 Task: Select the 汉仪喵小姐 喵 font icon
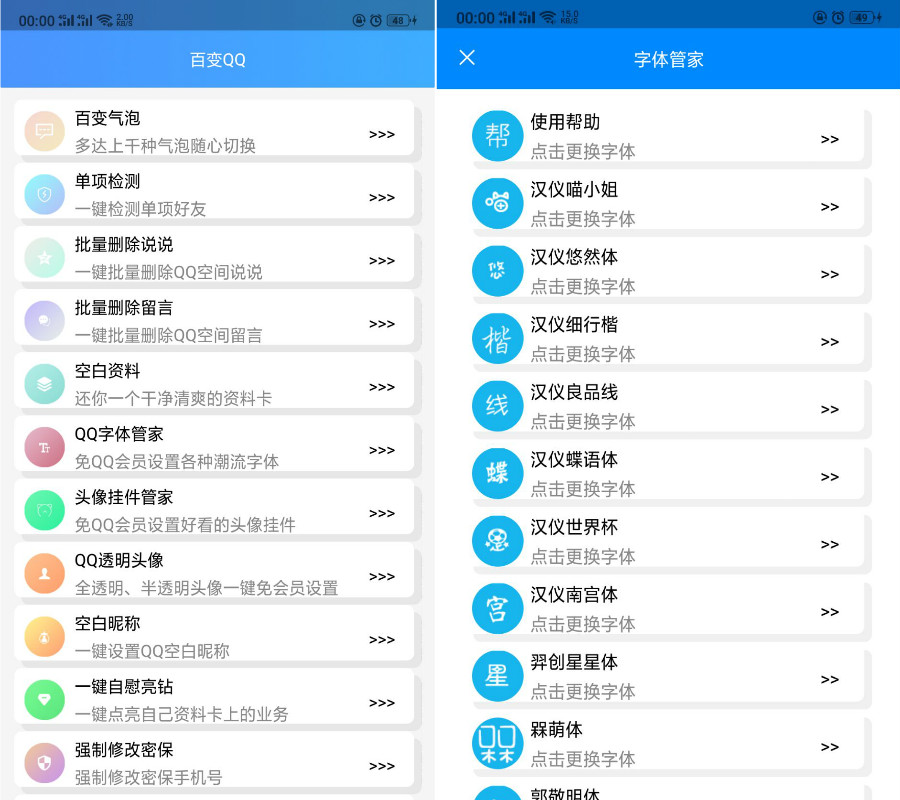coord(497,202)
